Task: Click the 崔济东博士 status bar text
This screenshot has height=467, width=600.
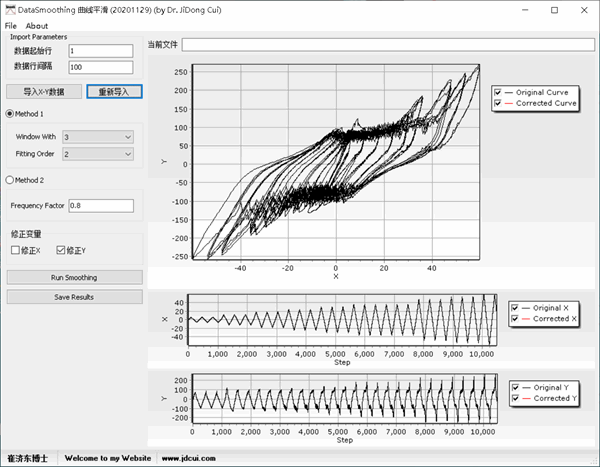Action: pyautogui.click(x=28, y=458)
